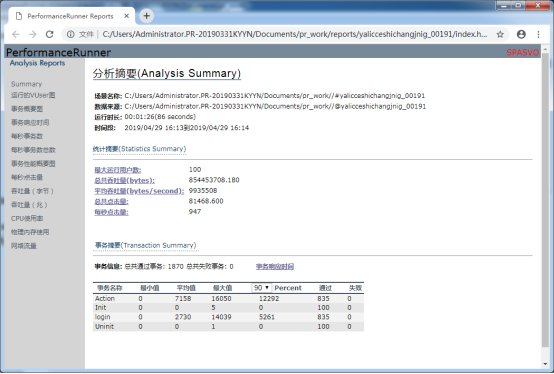Open 每秒点击量 report in sidebar
554x374 pixels.
[x=27, y=177]
